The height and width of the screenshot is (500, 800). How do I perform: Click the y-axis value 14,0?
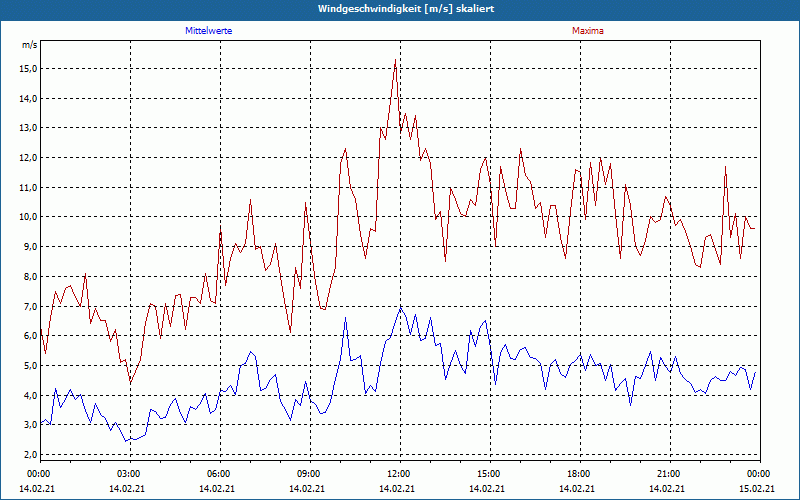pyautogui.click(x=29, y=98)
